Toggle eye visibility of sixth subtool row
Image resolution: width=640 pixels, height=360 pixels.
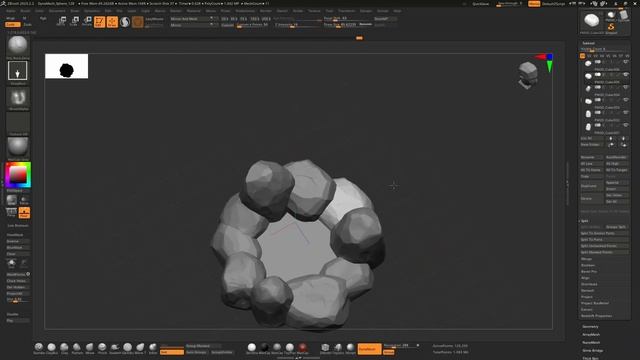(x=626, y=125)
